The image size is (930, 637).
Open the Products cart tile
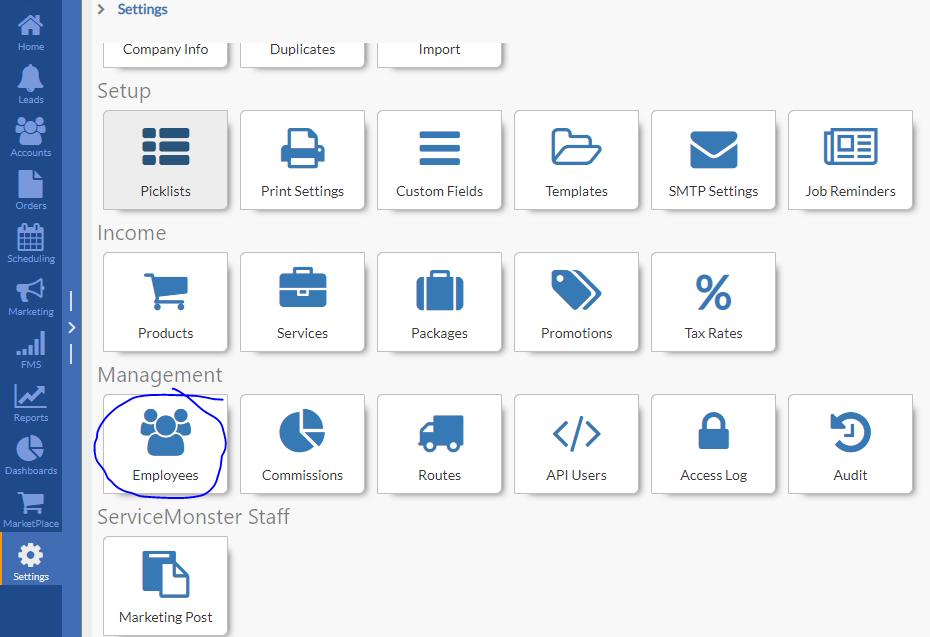tap(165, 301)
